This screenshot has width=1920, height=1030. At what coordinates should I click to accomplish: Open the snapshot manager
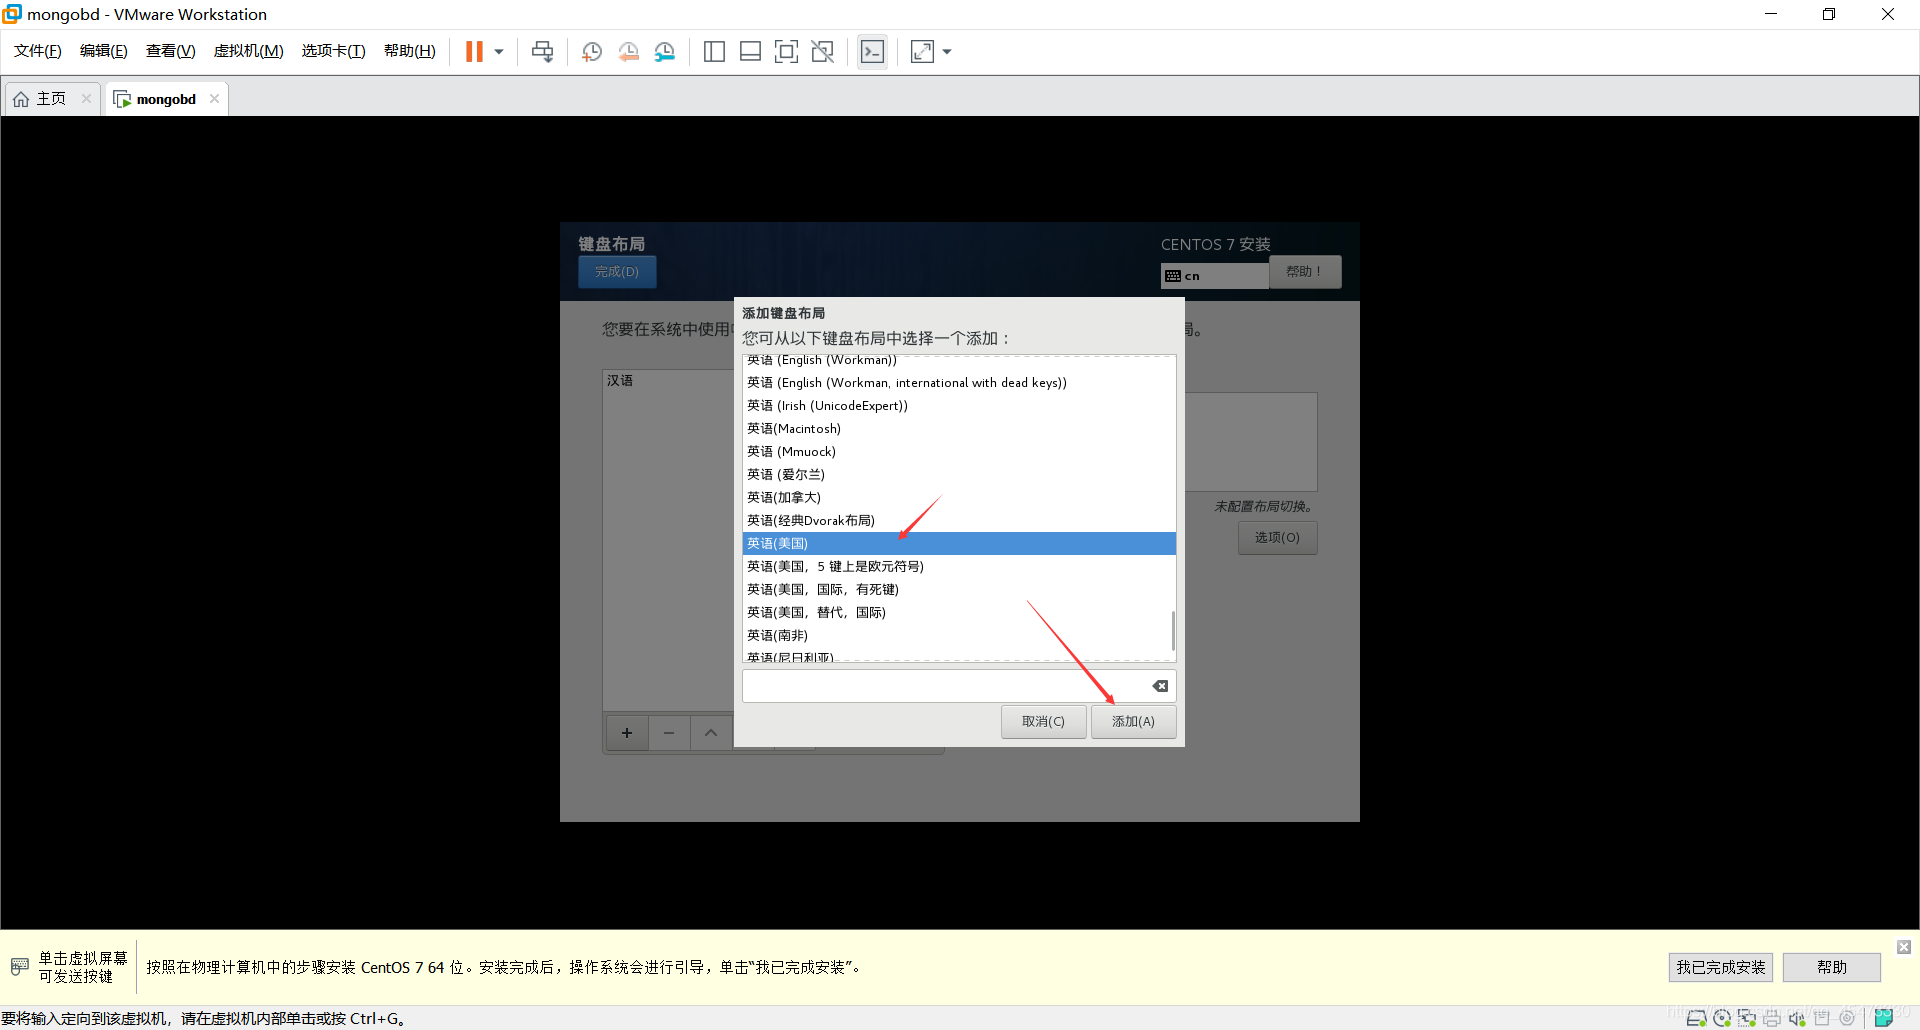point(665,52)
